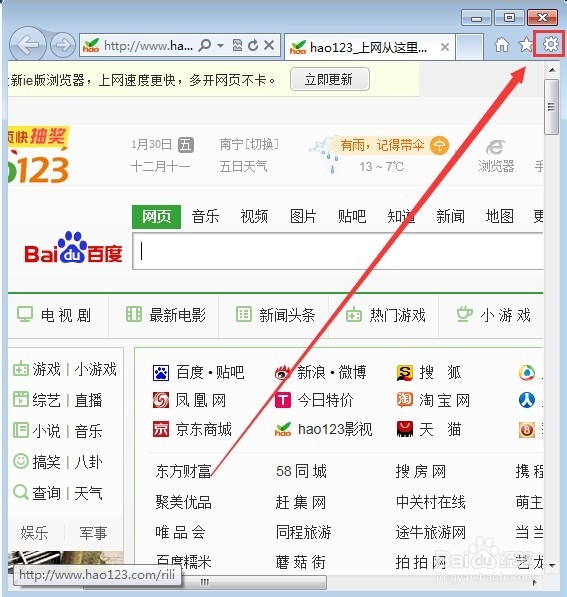The height and width of the screenshot is (597, 567).
Task: Open the 新闻头条 category
Action: pos(275,315)
